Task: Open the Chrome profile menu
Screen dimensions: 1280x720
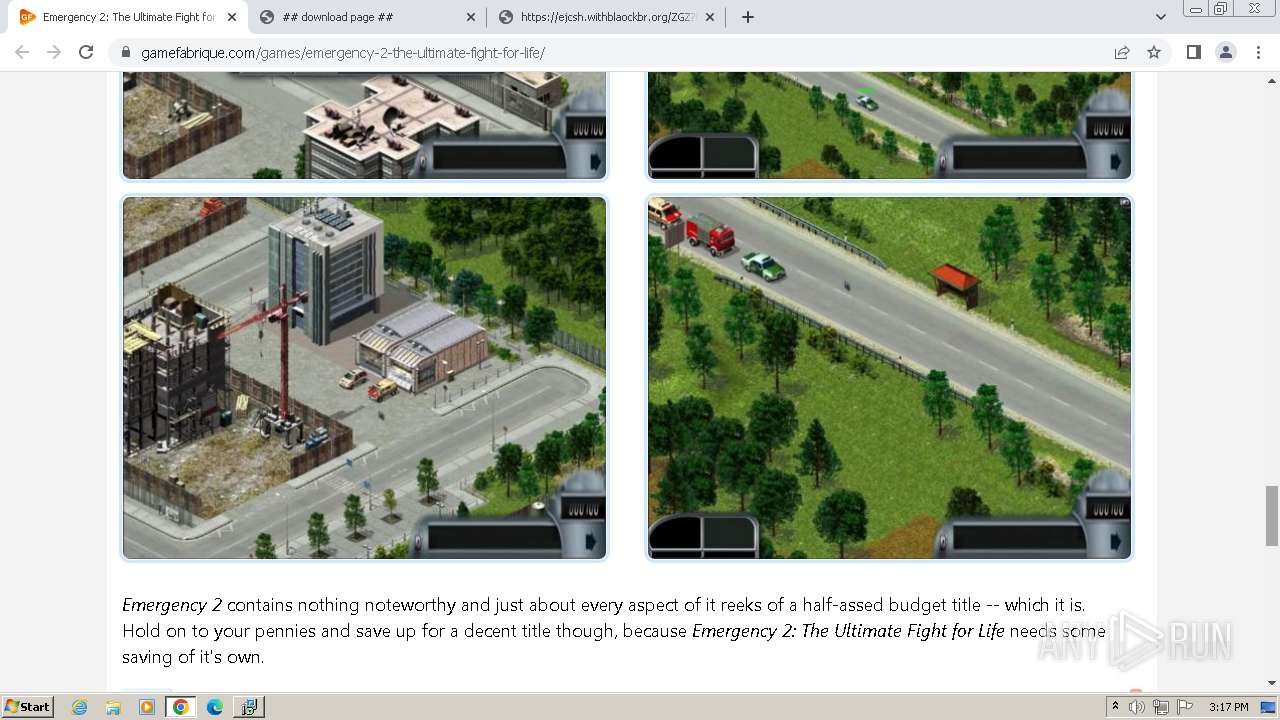Action: 1226,52
